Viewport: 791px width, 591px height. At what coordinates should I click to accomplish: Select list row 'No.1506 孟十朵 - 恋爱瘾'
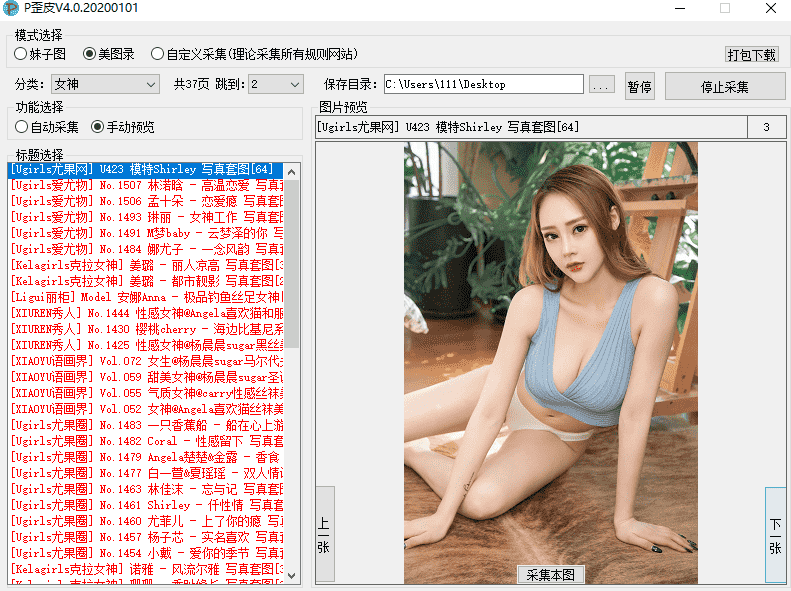pos(146,201)
